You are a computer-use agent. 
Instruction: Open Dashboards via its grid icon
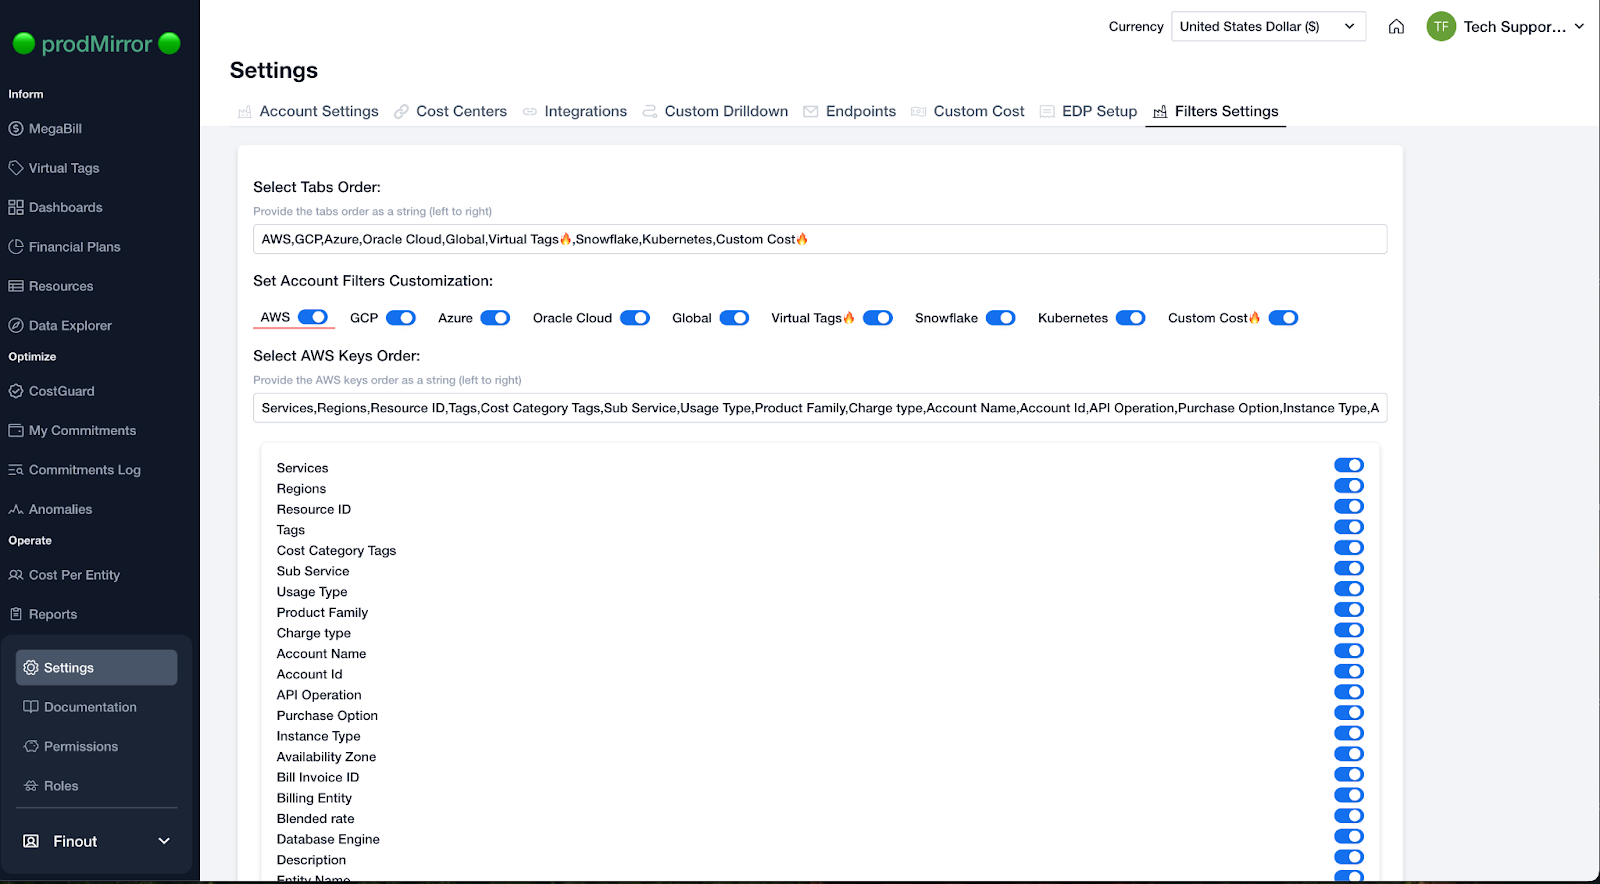(16, 208)
